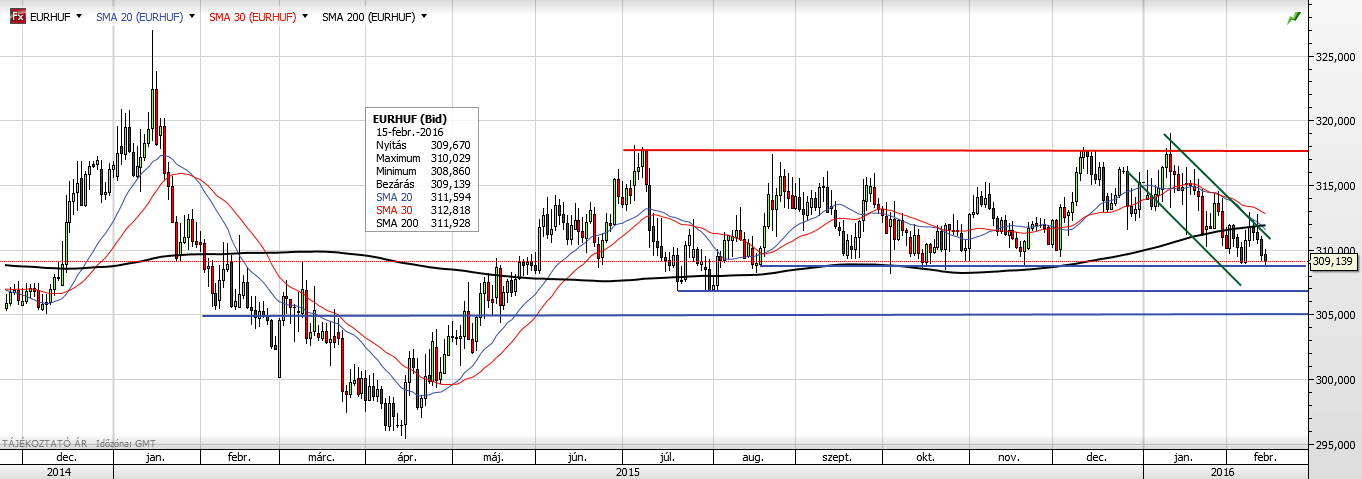Click the Időzóna: GMT label
Screen dimensions: 1362x479
(x=128, y=442)
